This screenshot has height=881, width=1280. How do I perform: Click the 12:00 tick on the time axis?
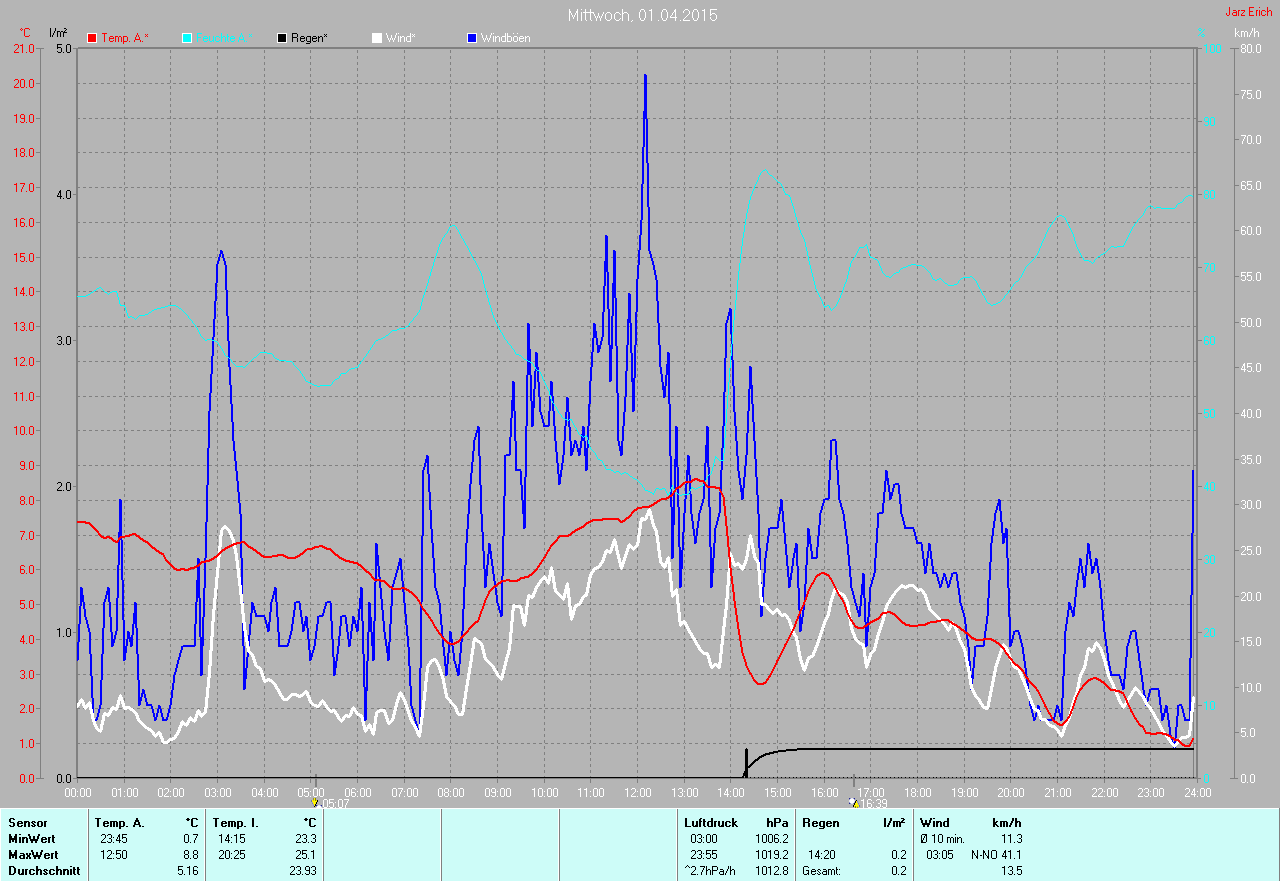click(x=637, y=792)
